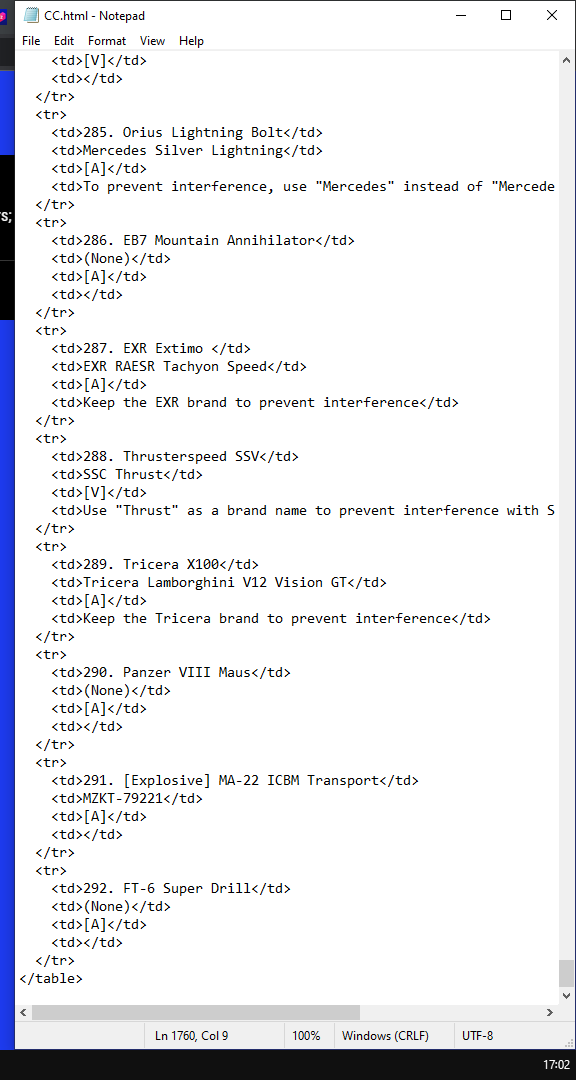Screen dimensions: 576x1080
Task: Click the horizontal scrollbar left arrow
Action: 23,1012
